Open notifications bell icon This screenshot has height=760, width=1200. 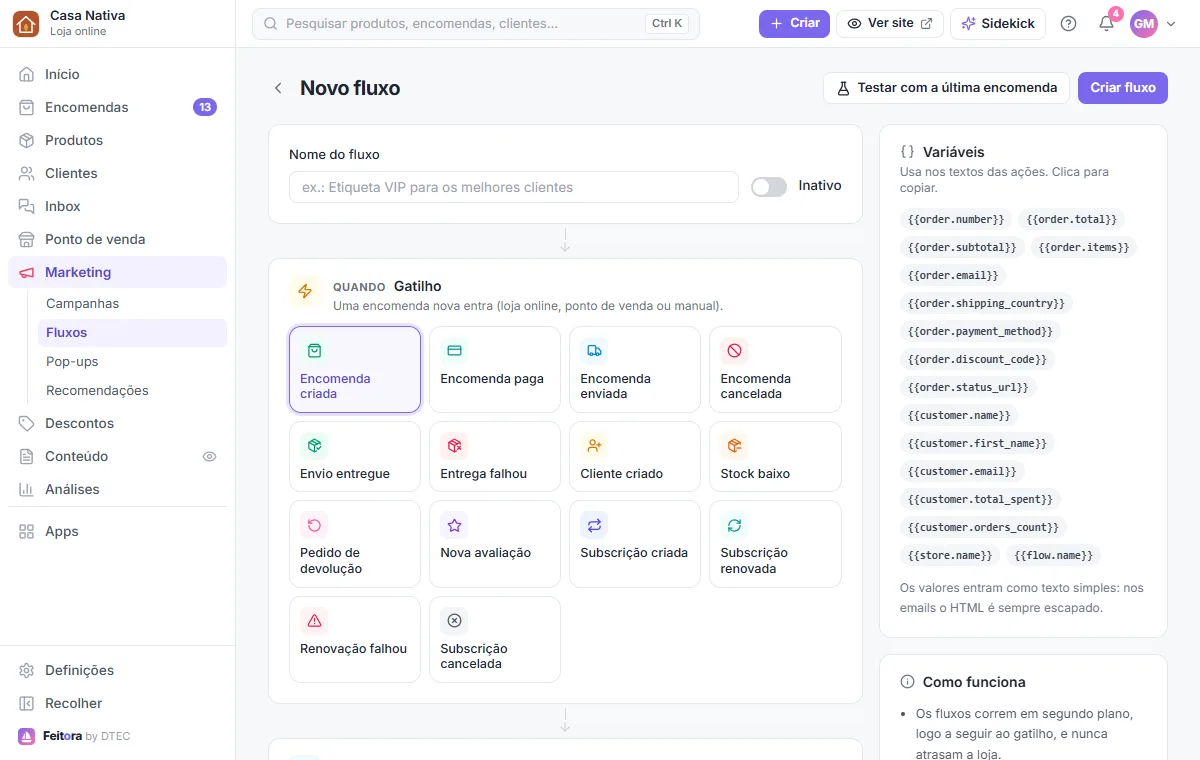(x=1106, y=24)
